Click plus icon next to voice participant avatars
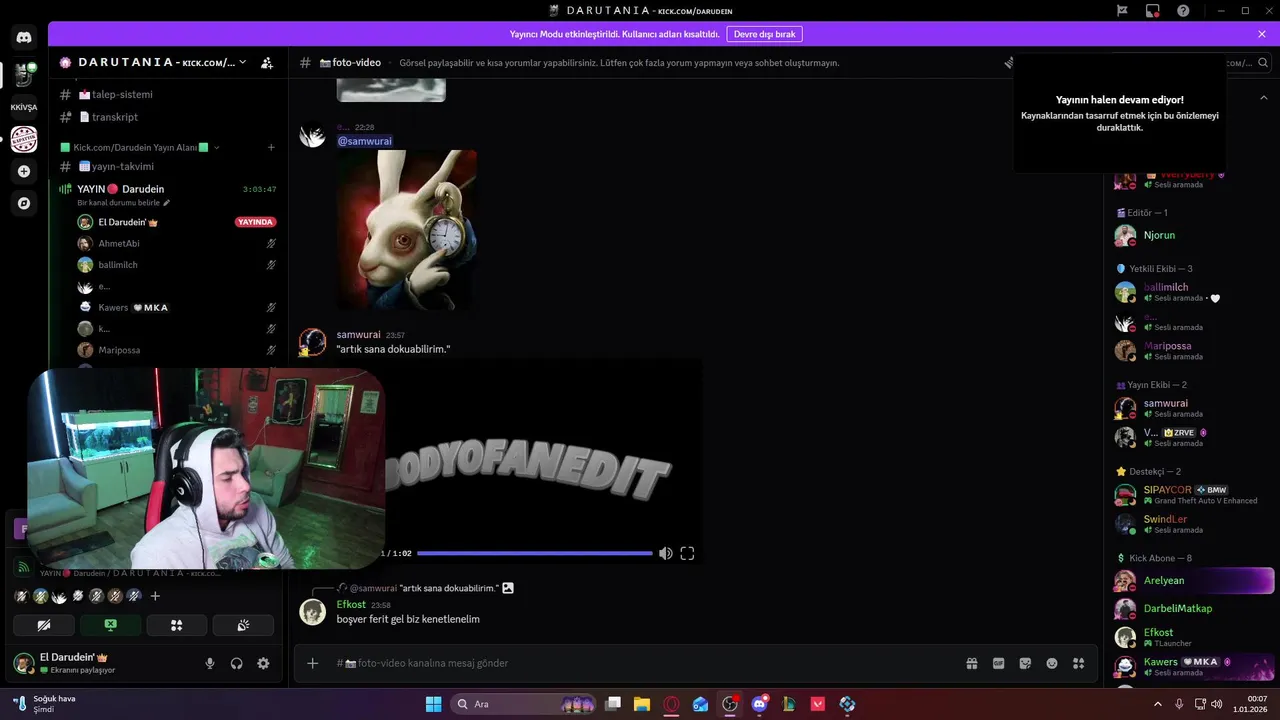 pyautogui.click(x=155, y=596)
